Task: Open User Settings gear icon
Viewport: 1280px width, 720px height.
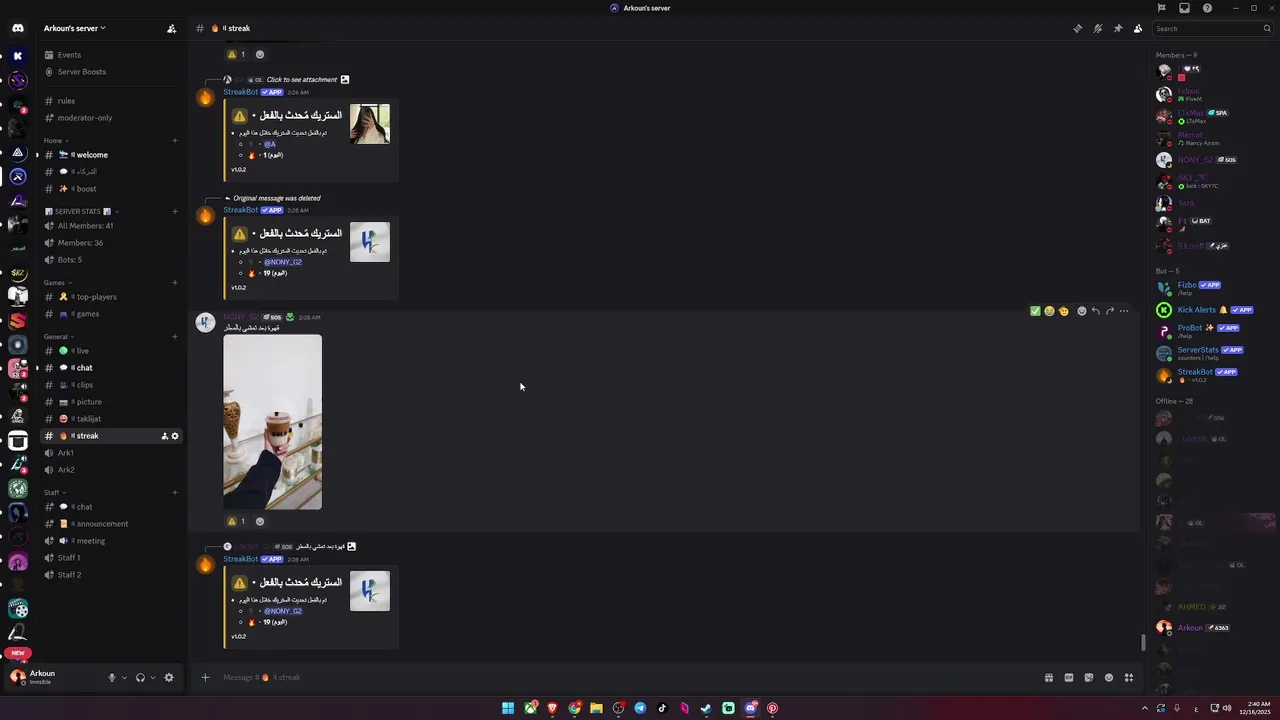Action: 168,677
